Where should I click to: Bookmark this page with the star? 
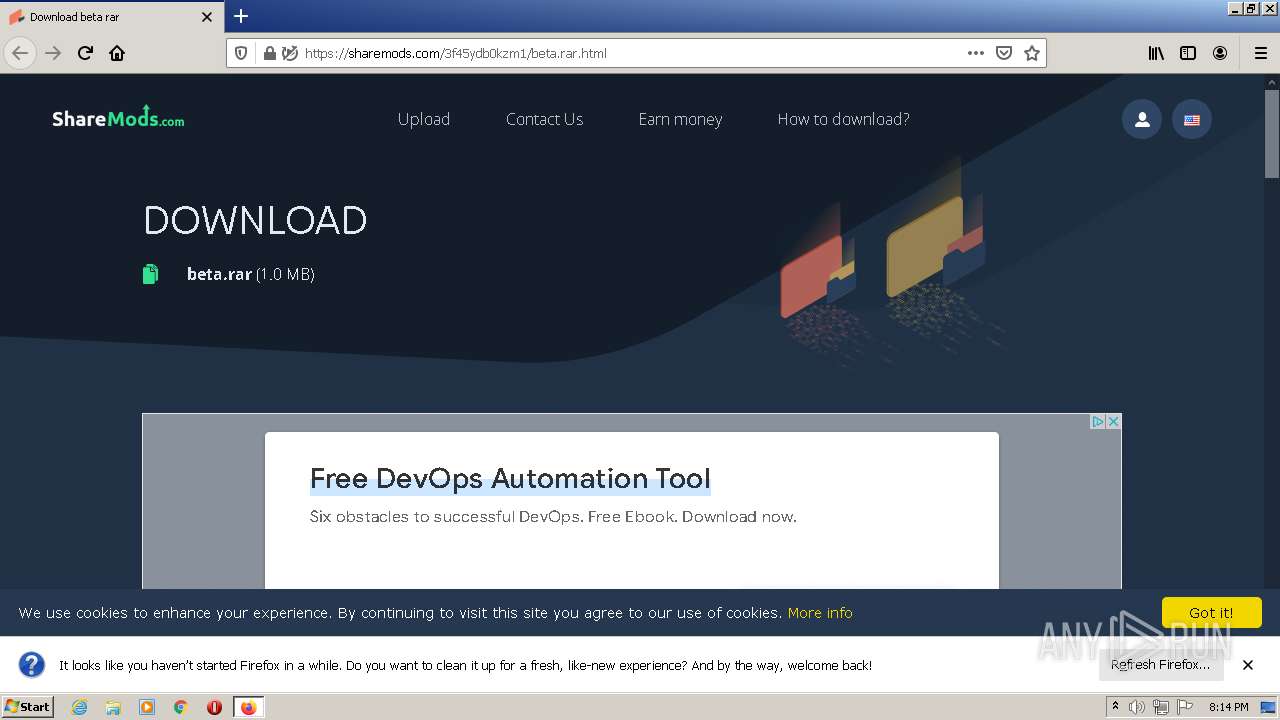point(1032,53)
